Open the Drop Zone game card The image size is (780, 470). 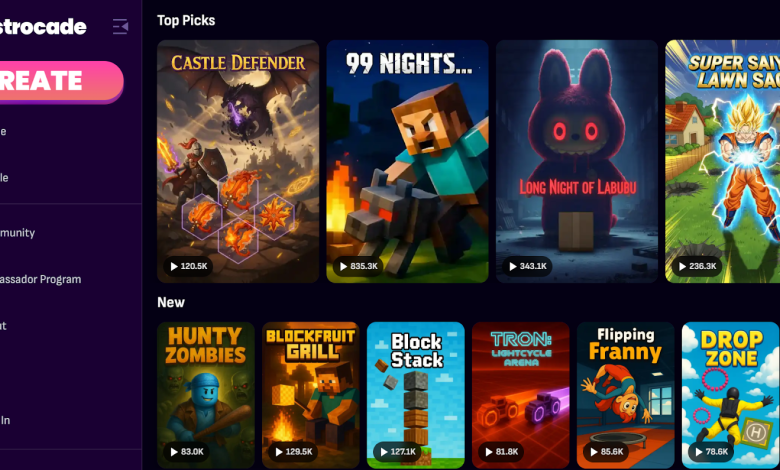(x=730, y=395)
